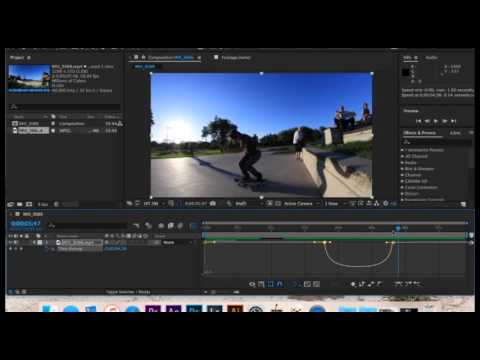Click the Fast Previews icon in viewer footer
The width and height of the screenshot is (480, 360).
point(360,203)
